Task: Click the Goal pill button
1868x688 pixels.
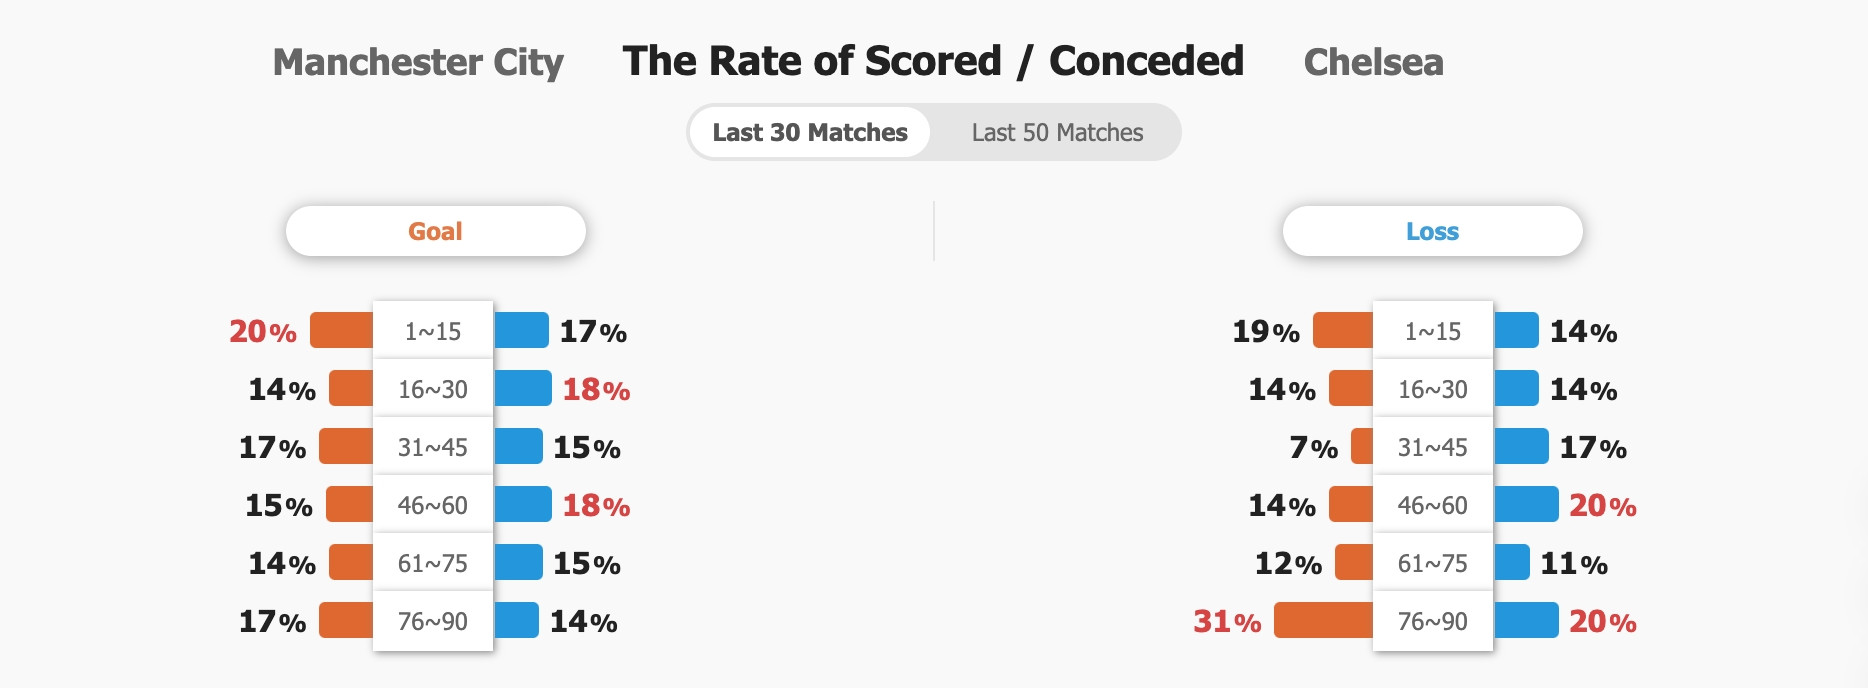Action: [435, 231]
